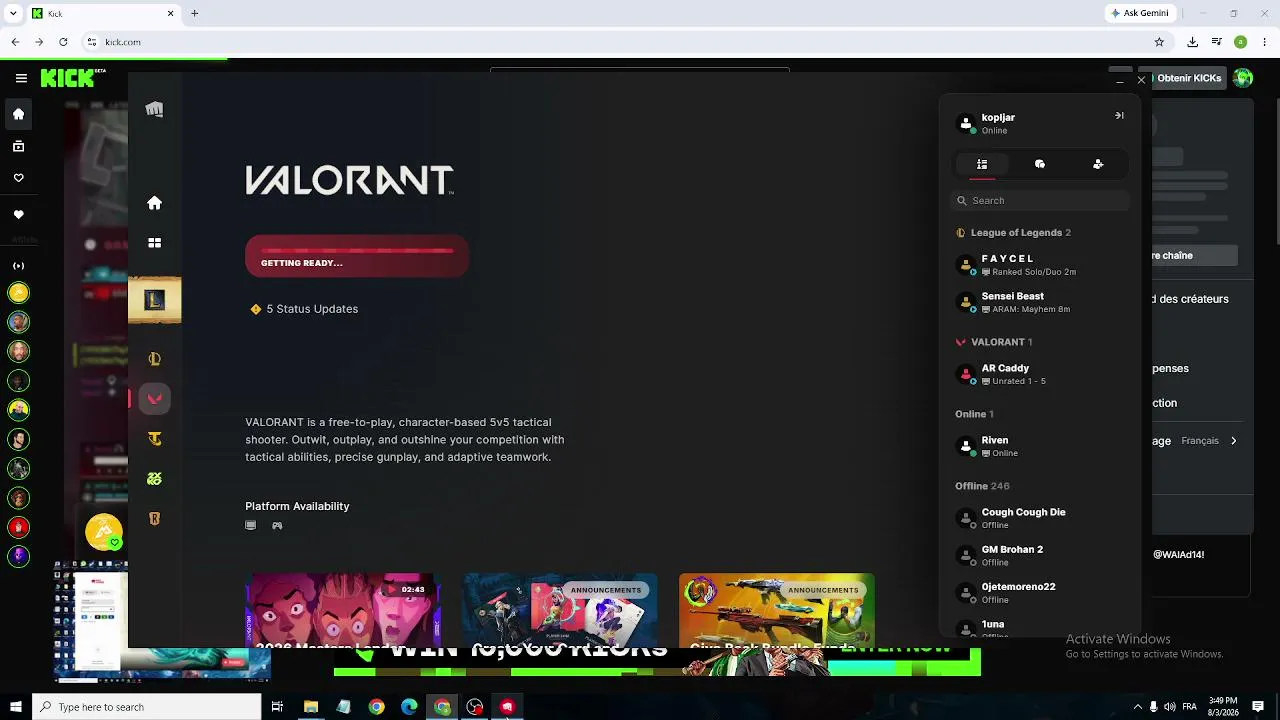Close the Kick browser tab
Image resolution: width=1280 pixels, height=720 pixels.
tap(170, 13)
